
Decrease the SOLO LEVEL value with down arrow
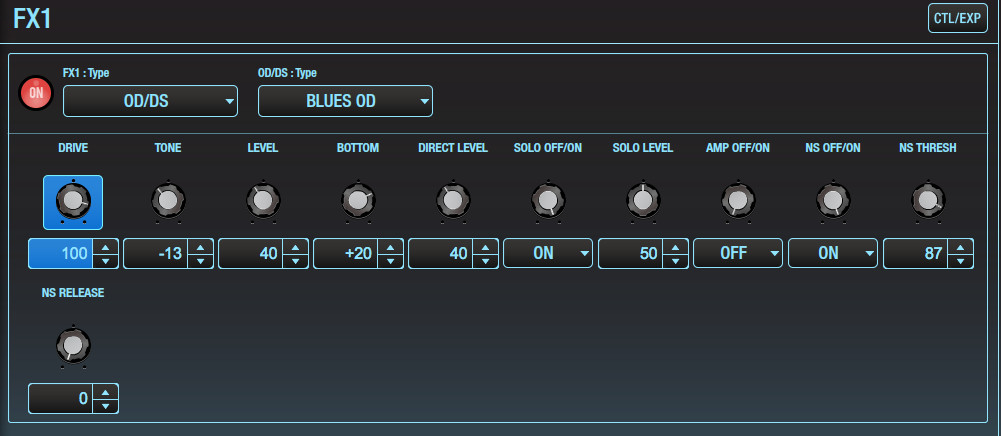pos(675,261)
